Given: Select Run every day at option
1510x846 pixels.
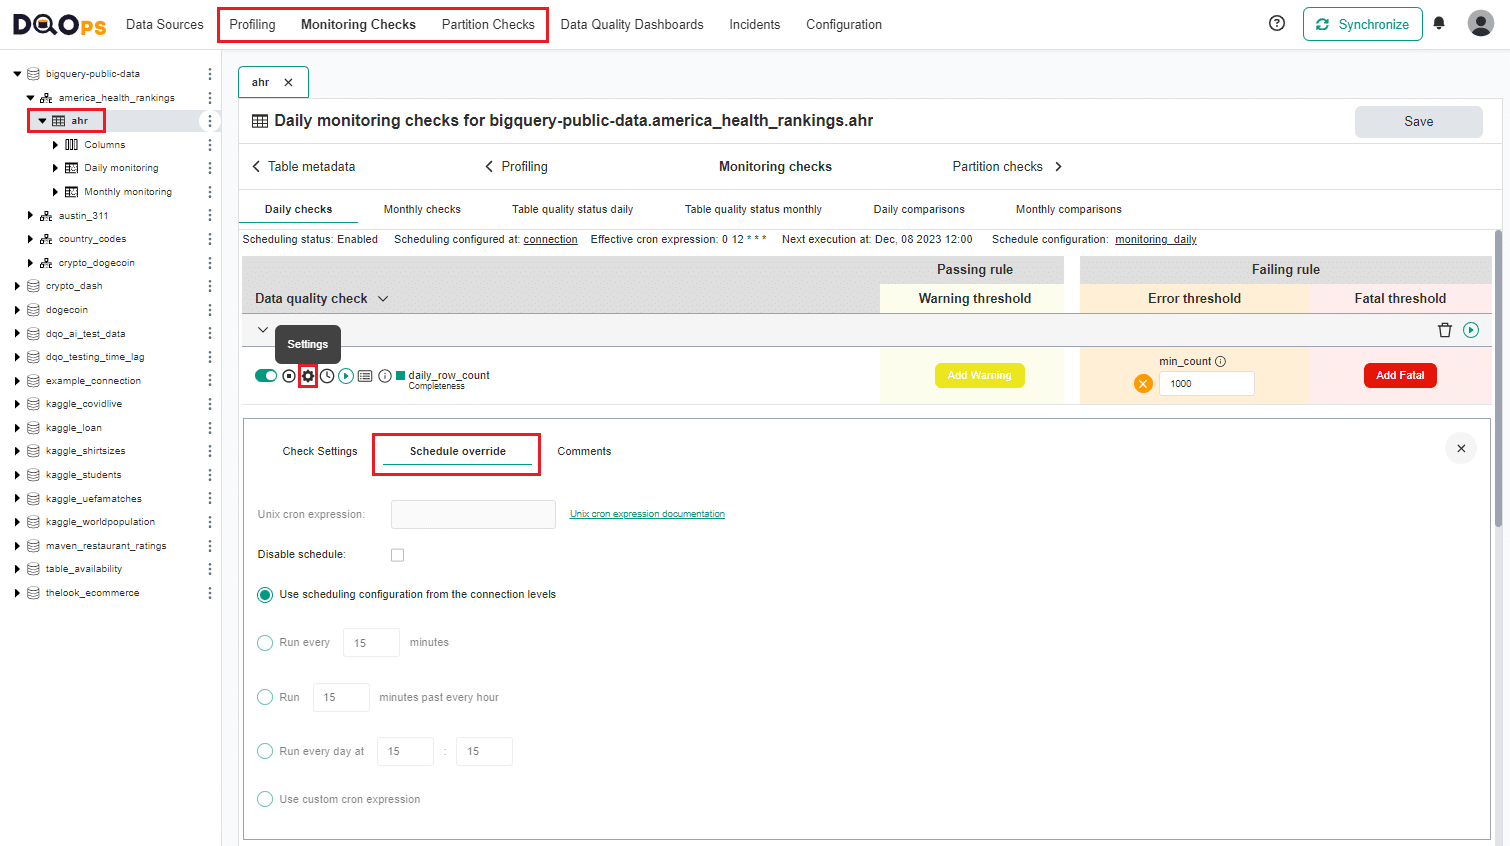Looking at the screenshot, I should [x=265, y=751].
